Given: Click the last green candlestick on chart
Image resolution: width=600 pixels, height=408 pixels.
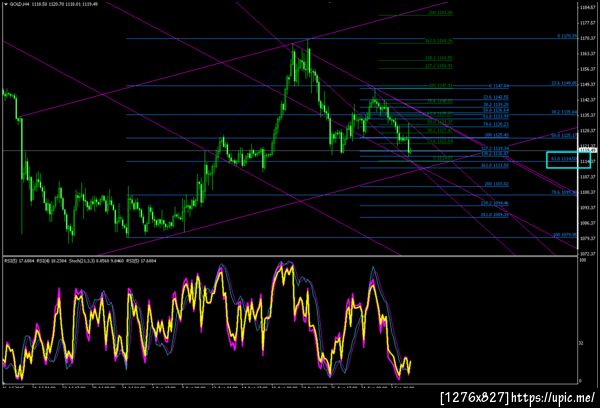Looking at the screenshot, I should tap(409, 151).
